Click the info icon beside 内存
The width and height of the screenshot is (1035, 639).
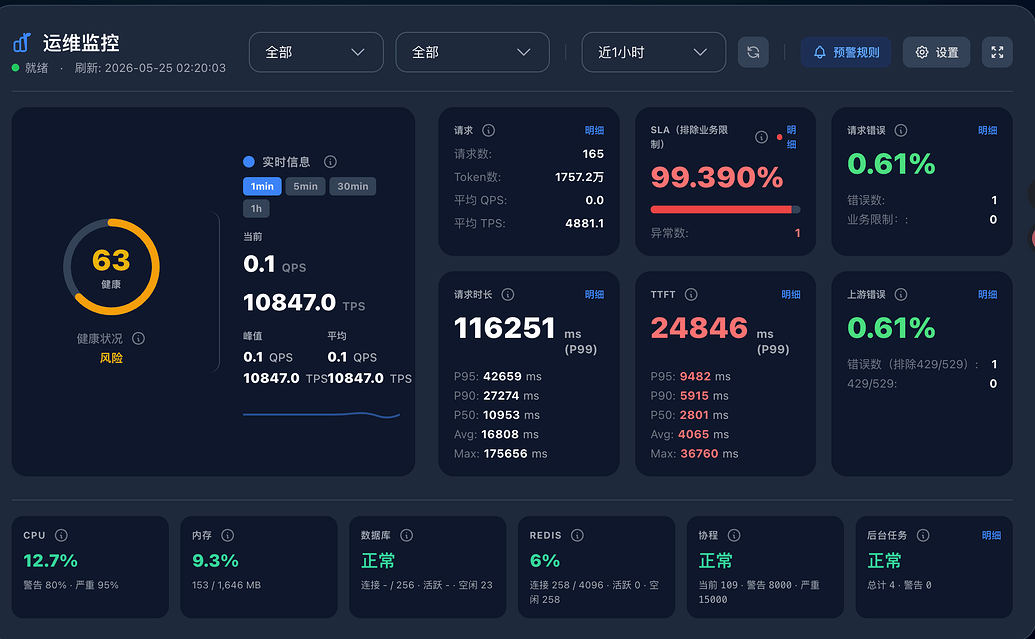point(228,535)
